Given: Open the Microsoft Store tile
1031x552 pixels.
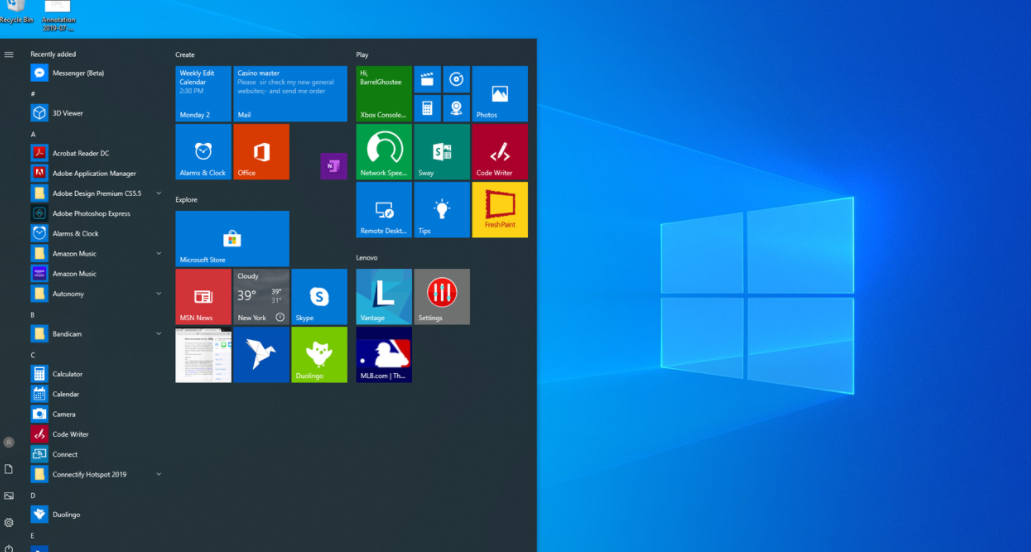Looking at the screenshot, I should click(x=232, y=239).
